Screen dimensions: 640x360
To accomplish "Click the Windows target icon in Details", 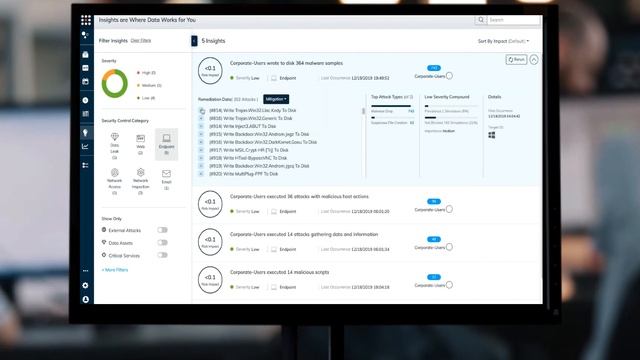I will pos(492,135).
